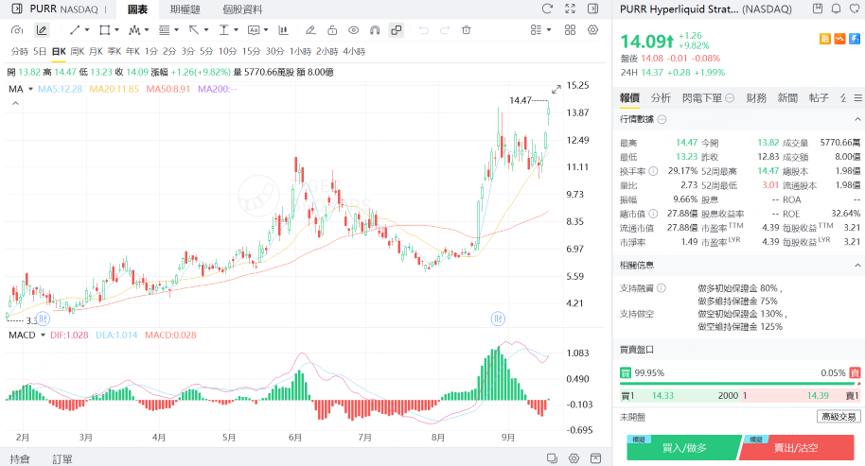Open the 分析 tab in quote panel
The height and width of the screenshot is (466, 865).
click(x=660, y=98)
